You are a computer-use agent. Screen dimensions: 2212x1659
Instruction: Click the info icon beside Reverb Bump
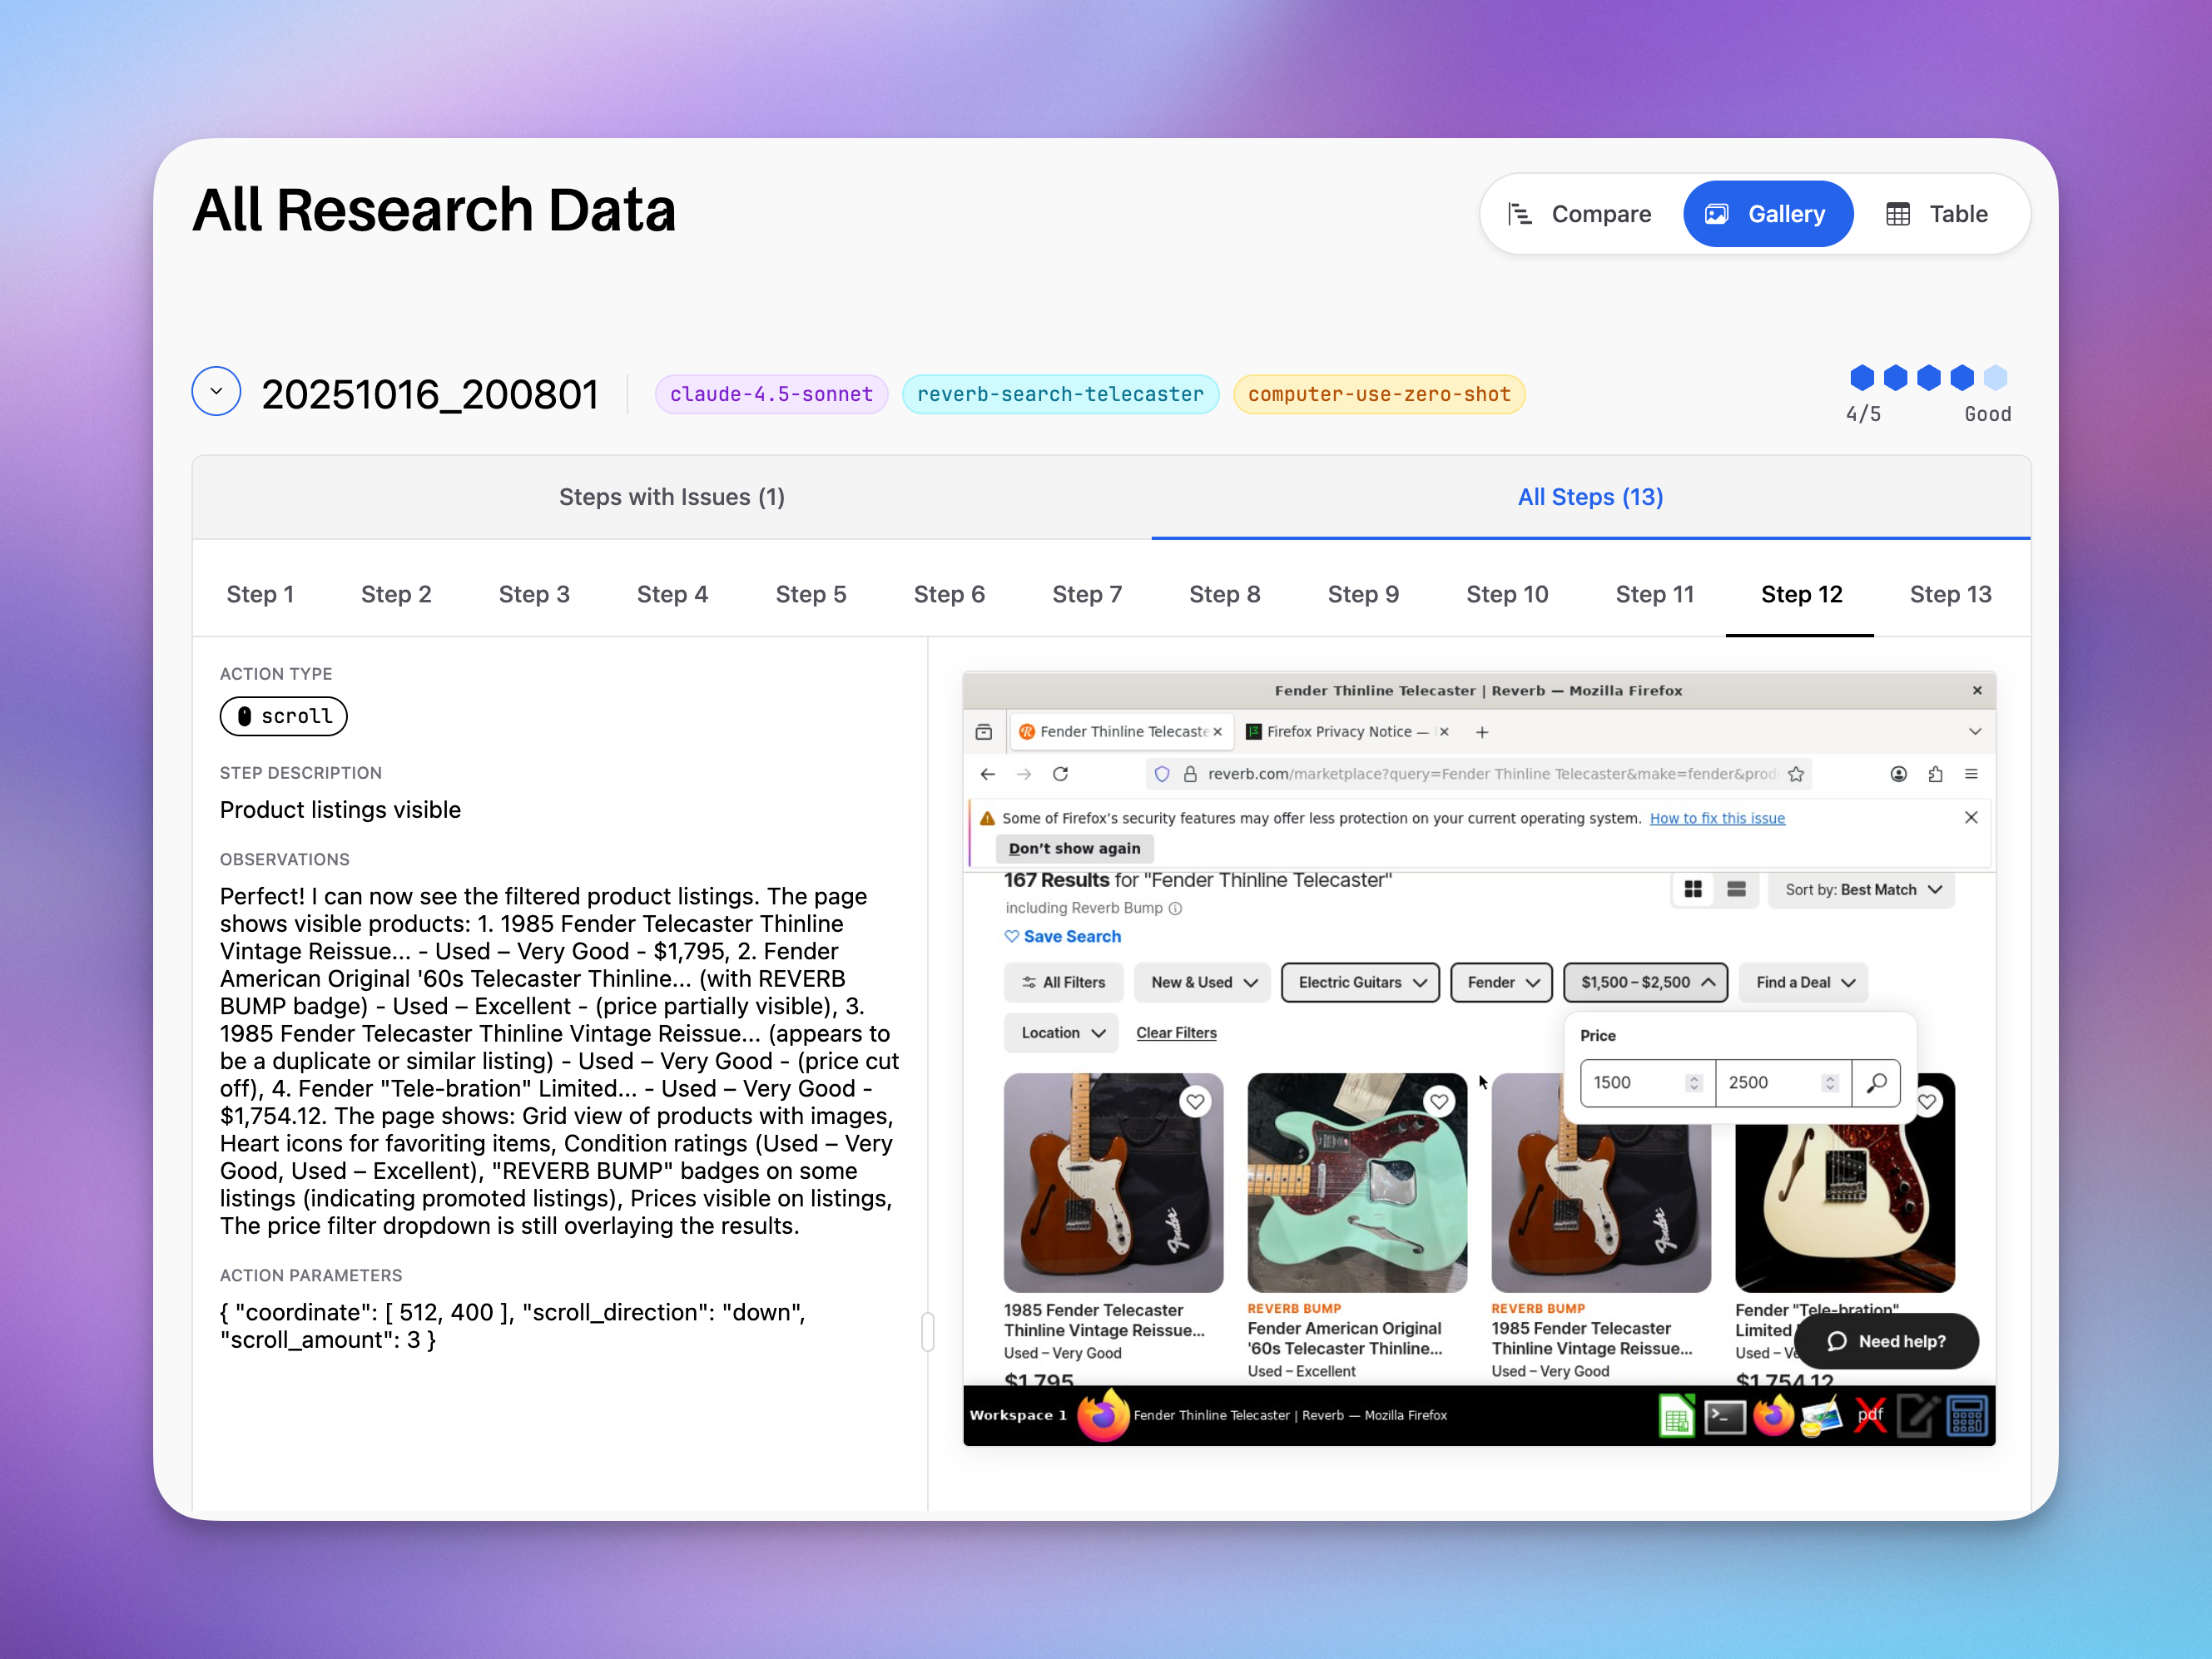pyautogui.click(x=1176, y=908)
